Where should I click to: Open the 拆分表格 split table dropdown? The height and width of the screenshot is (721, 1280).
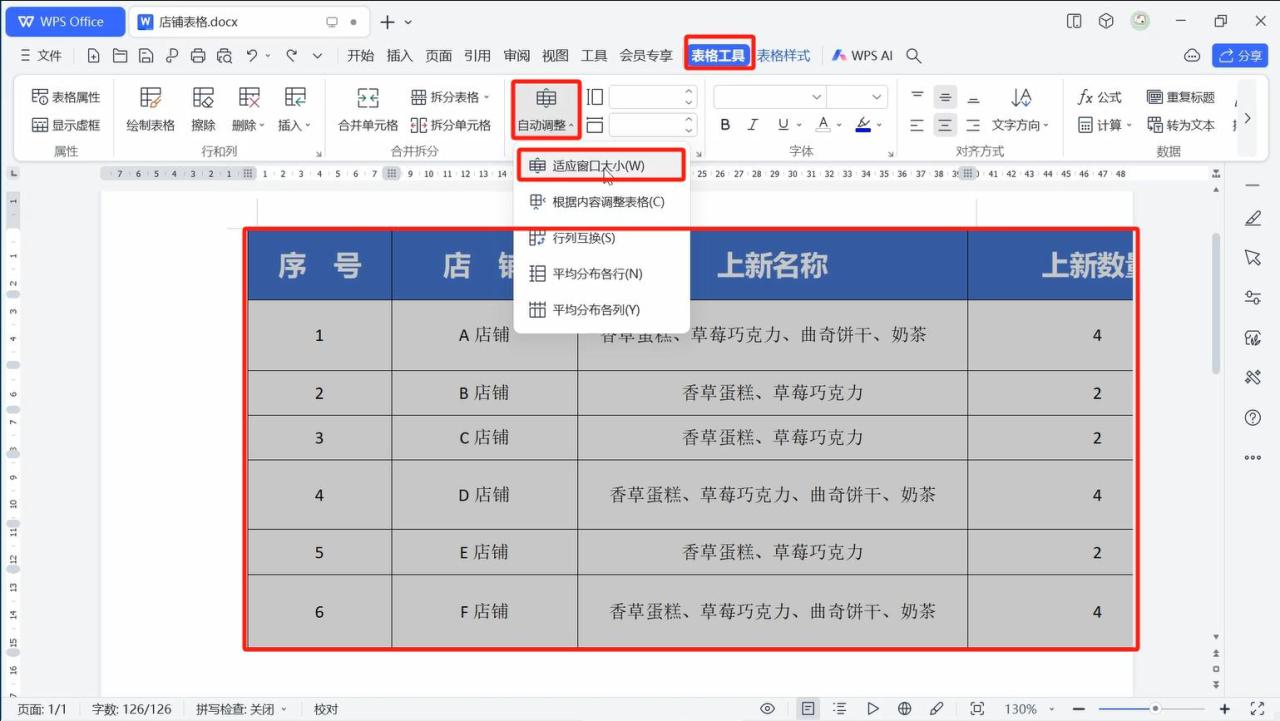(451, 97)
